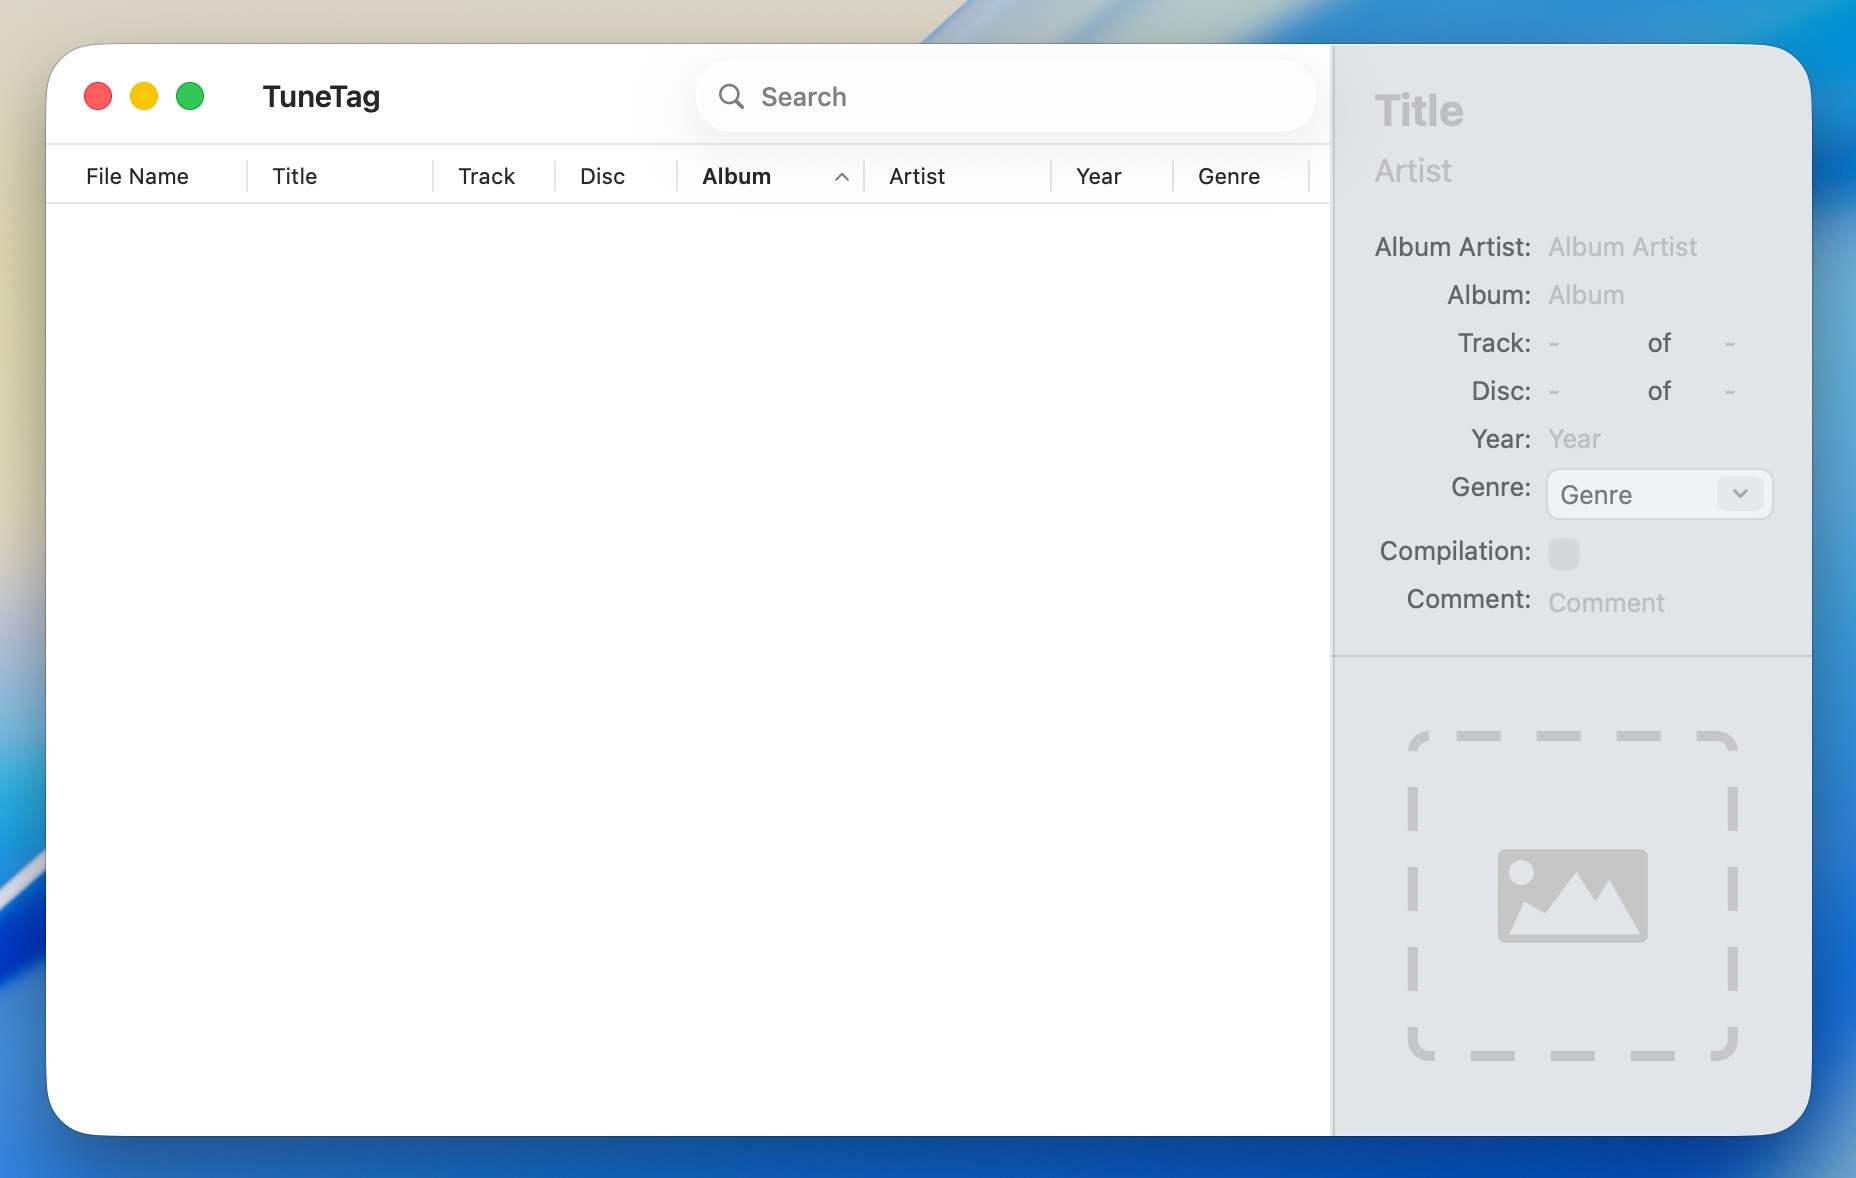Click the green fullscreen window button
The height and width of the screenshot is (1178, 1856).
(190, 97)
